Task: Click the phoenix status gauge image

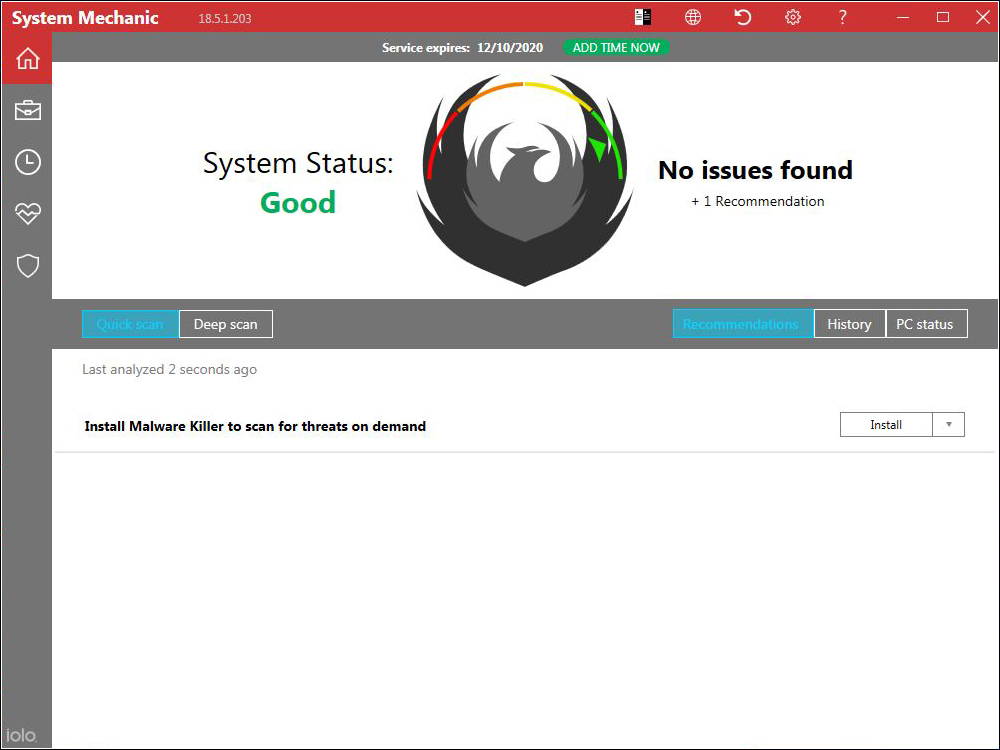Action: 524,180
